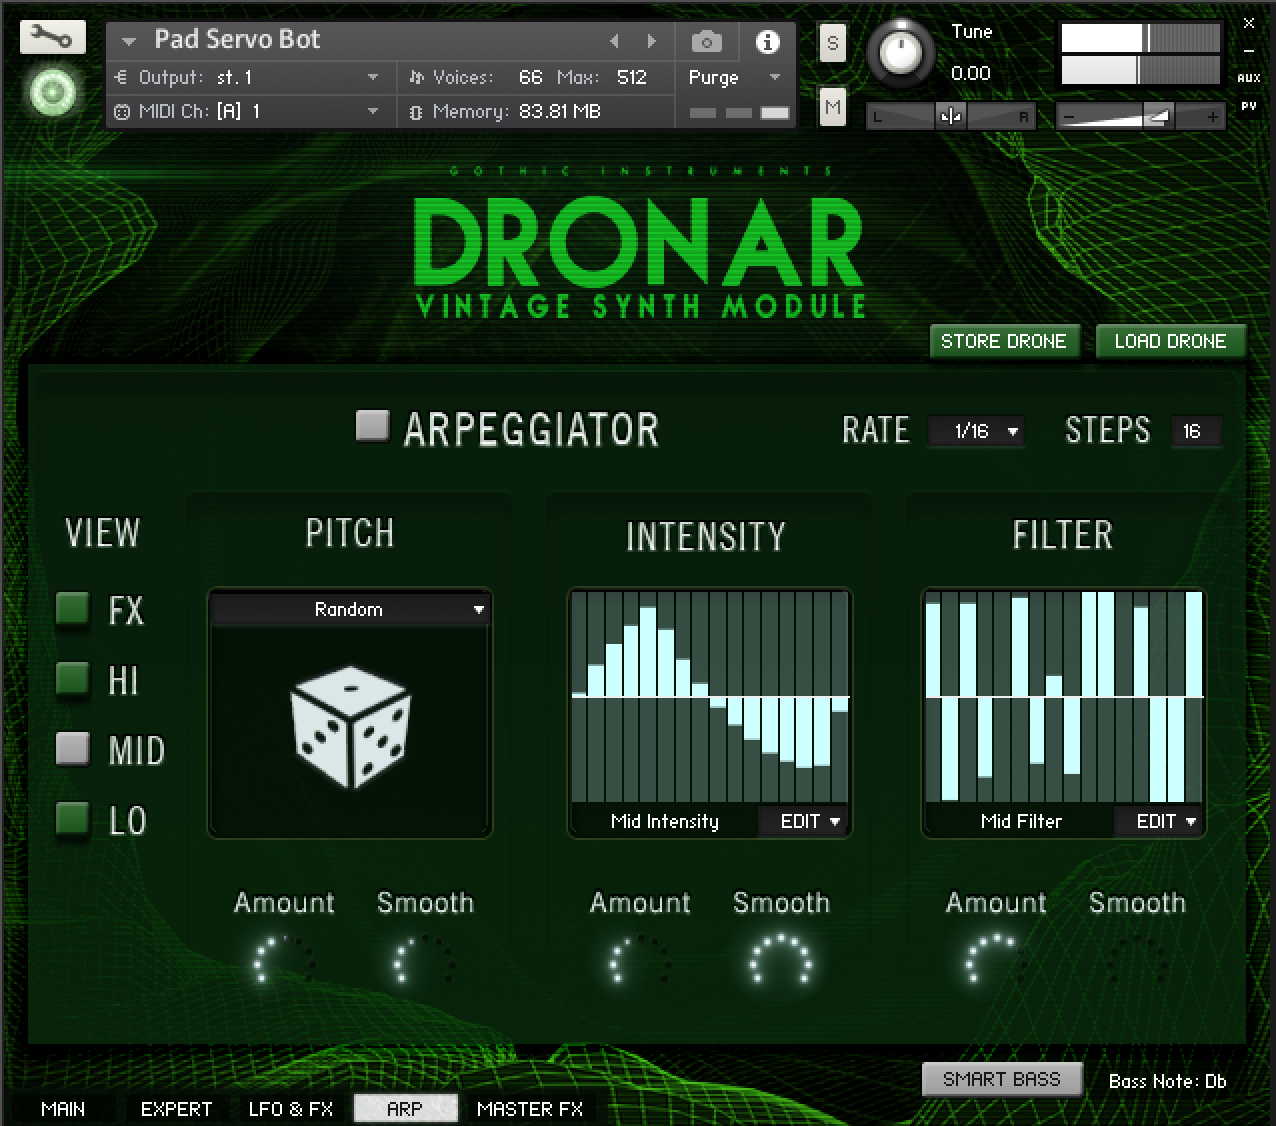Toggle the AUX label

click(1248, 78)
